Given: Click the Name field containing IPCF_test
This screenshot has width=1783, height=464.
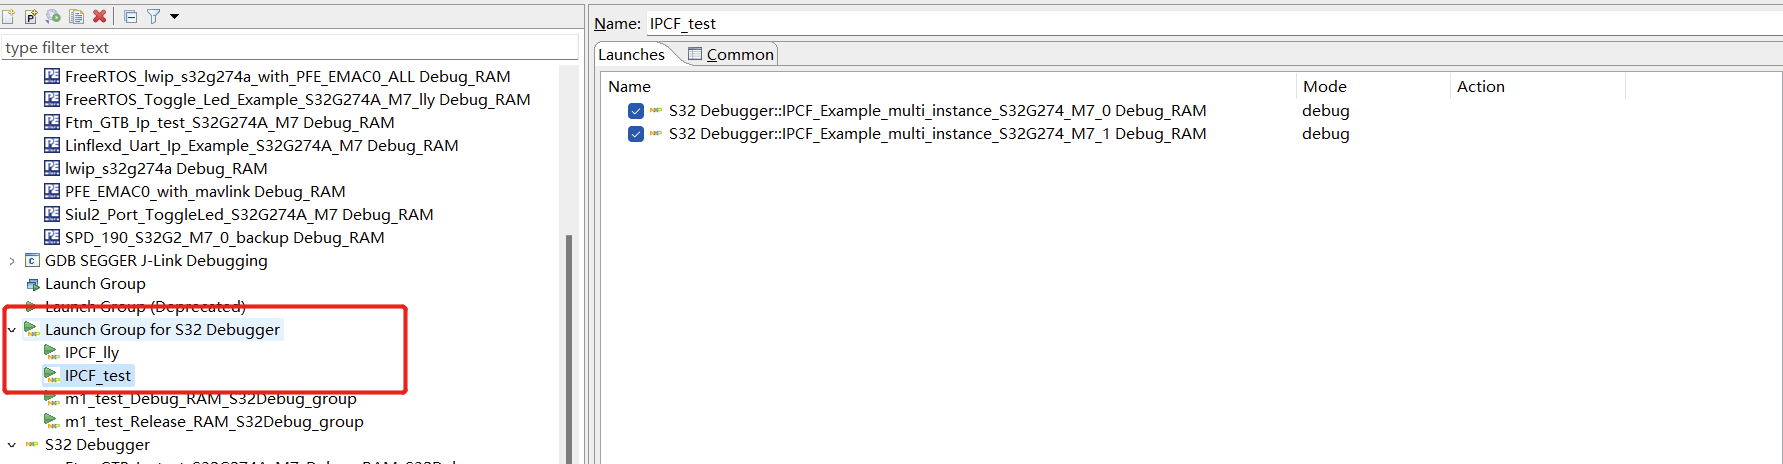Looking at the screenshot, I should (x=1200, y=23).
